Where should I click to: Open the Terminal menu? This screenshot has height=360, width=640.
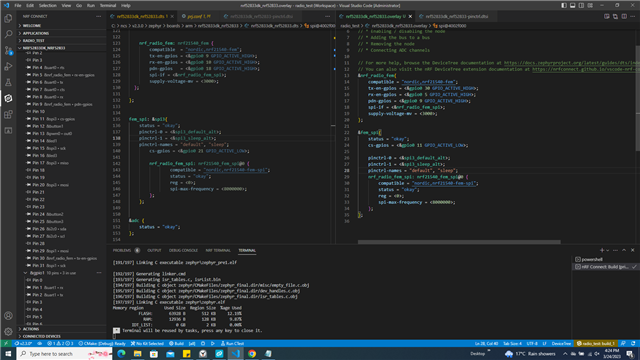click(x=108, y=5)
